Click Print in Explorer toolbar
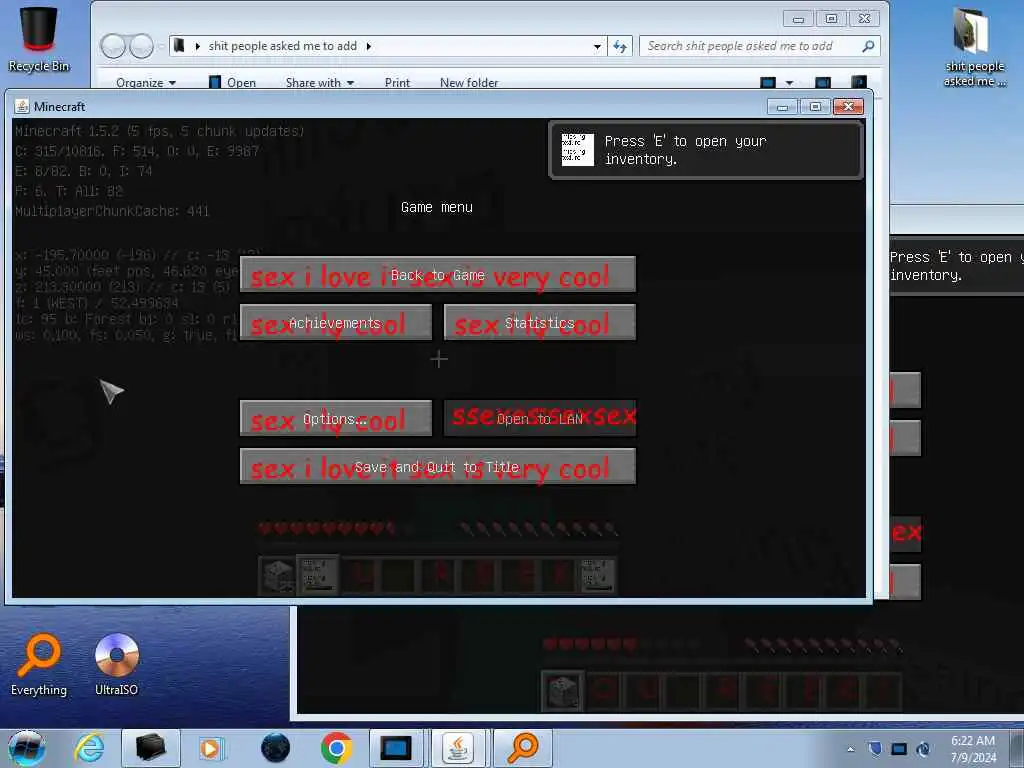Screen dimensions: 1024x768 397,82
